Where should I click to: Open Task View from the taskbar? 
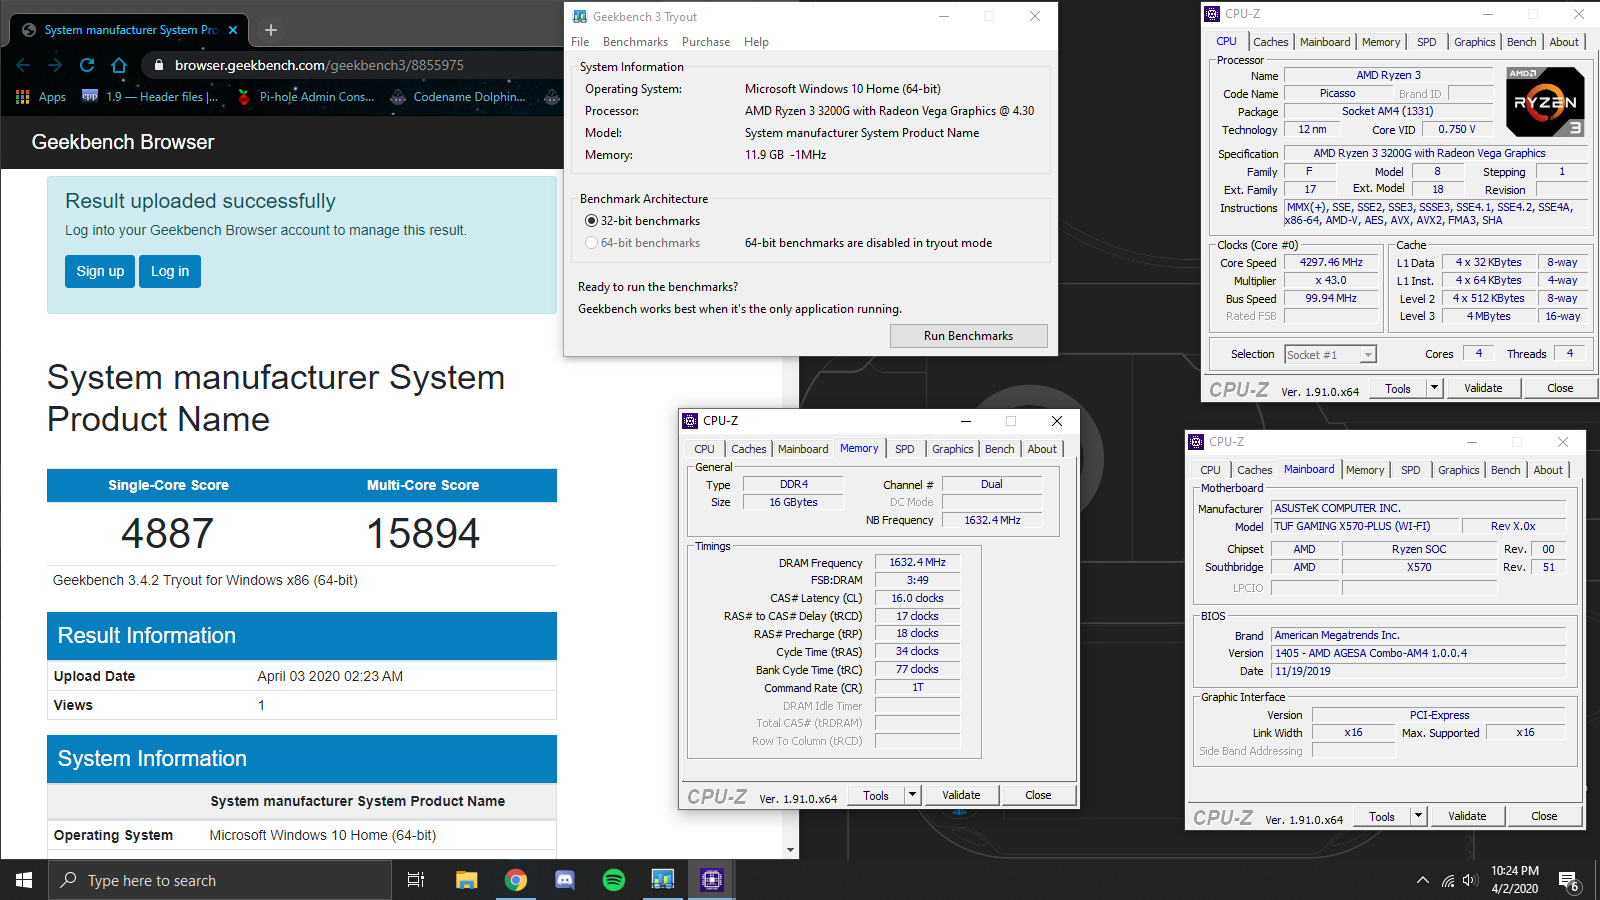416,880
